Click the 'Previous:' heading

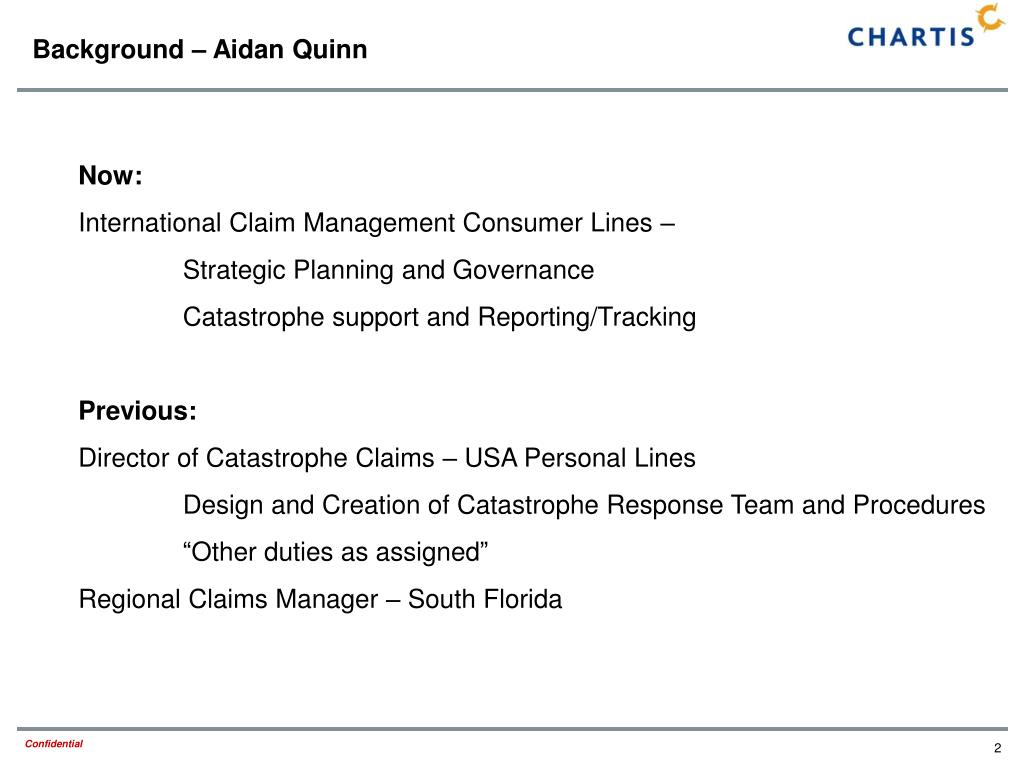[138, 411]
